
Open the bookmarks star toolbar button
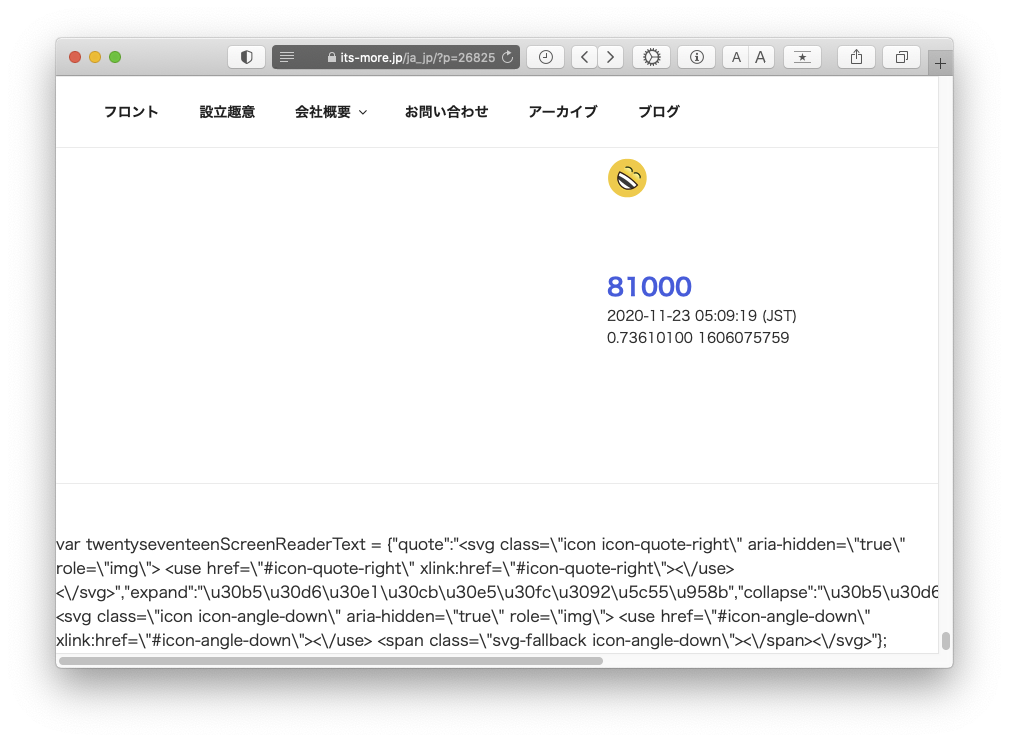pos(802,57)
